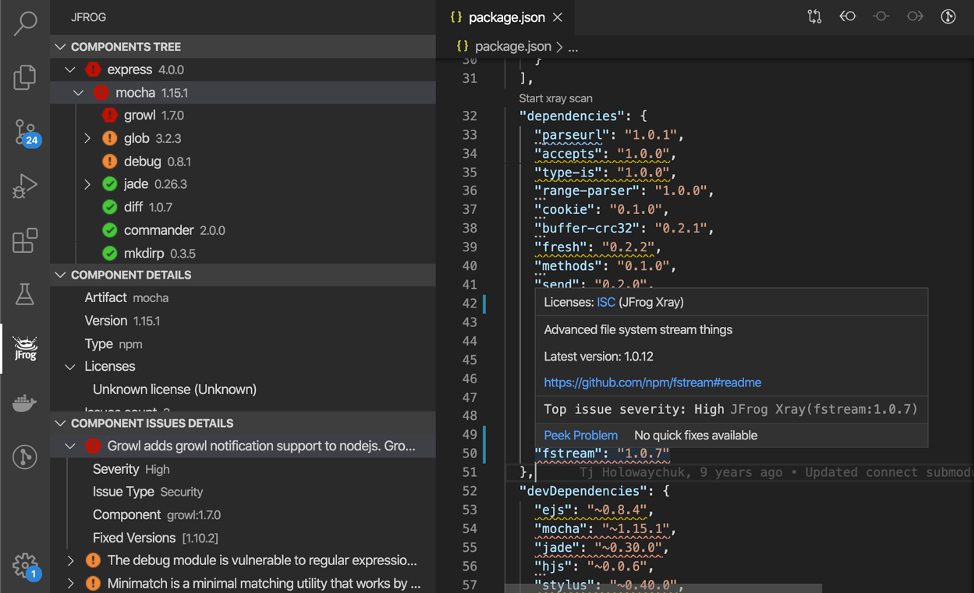Image resolution: width=974 pixels, height=593 pixels.
Task: Click the Fixed Versions [1.10.2] row
Action: 243,538
